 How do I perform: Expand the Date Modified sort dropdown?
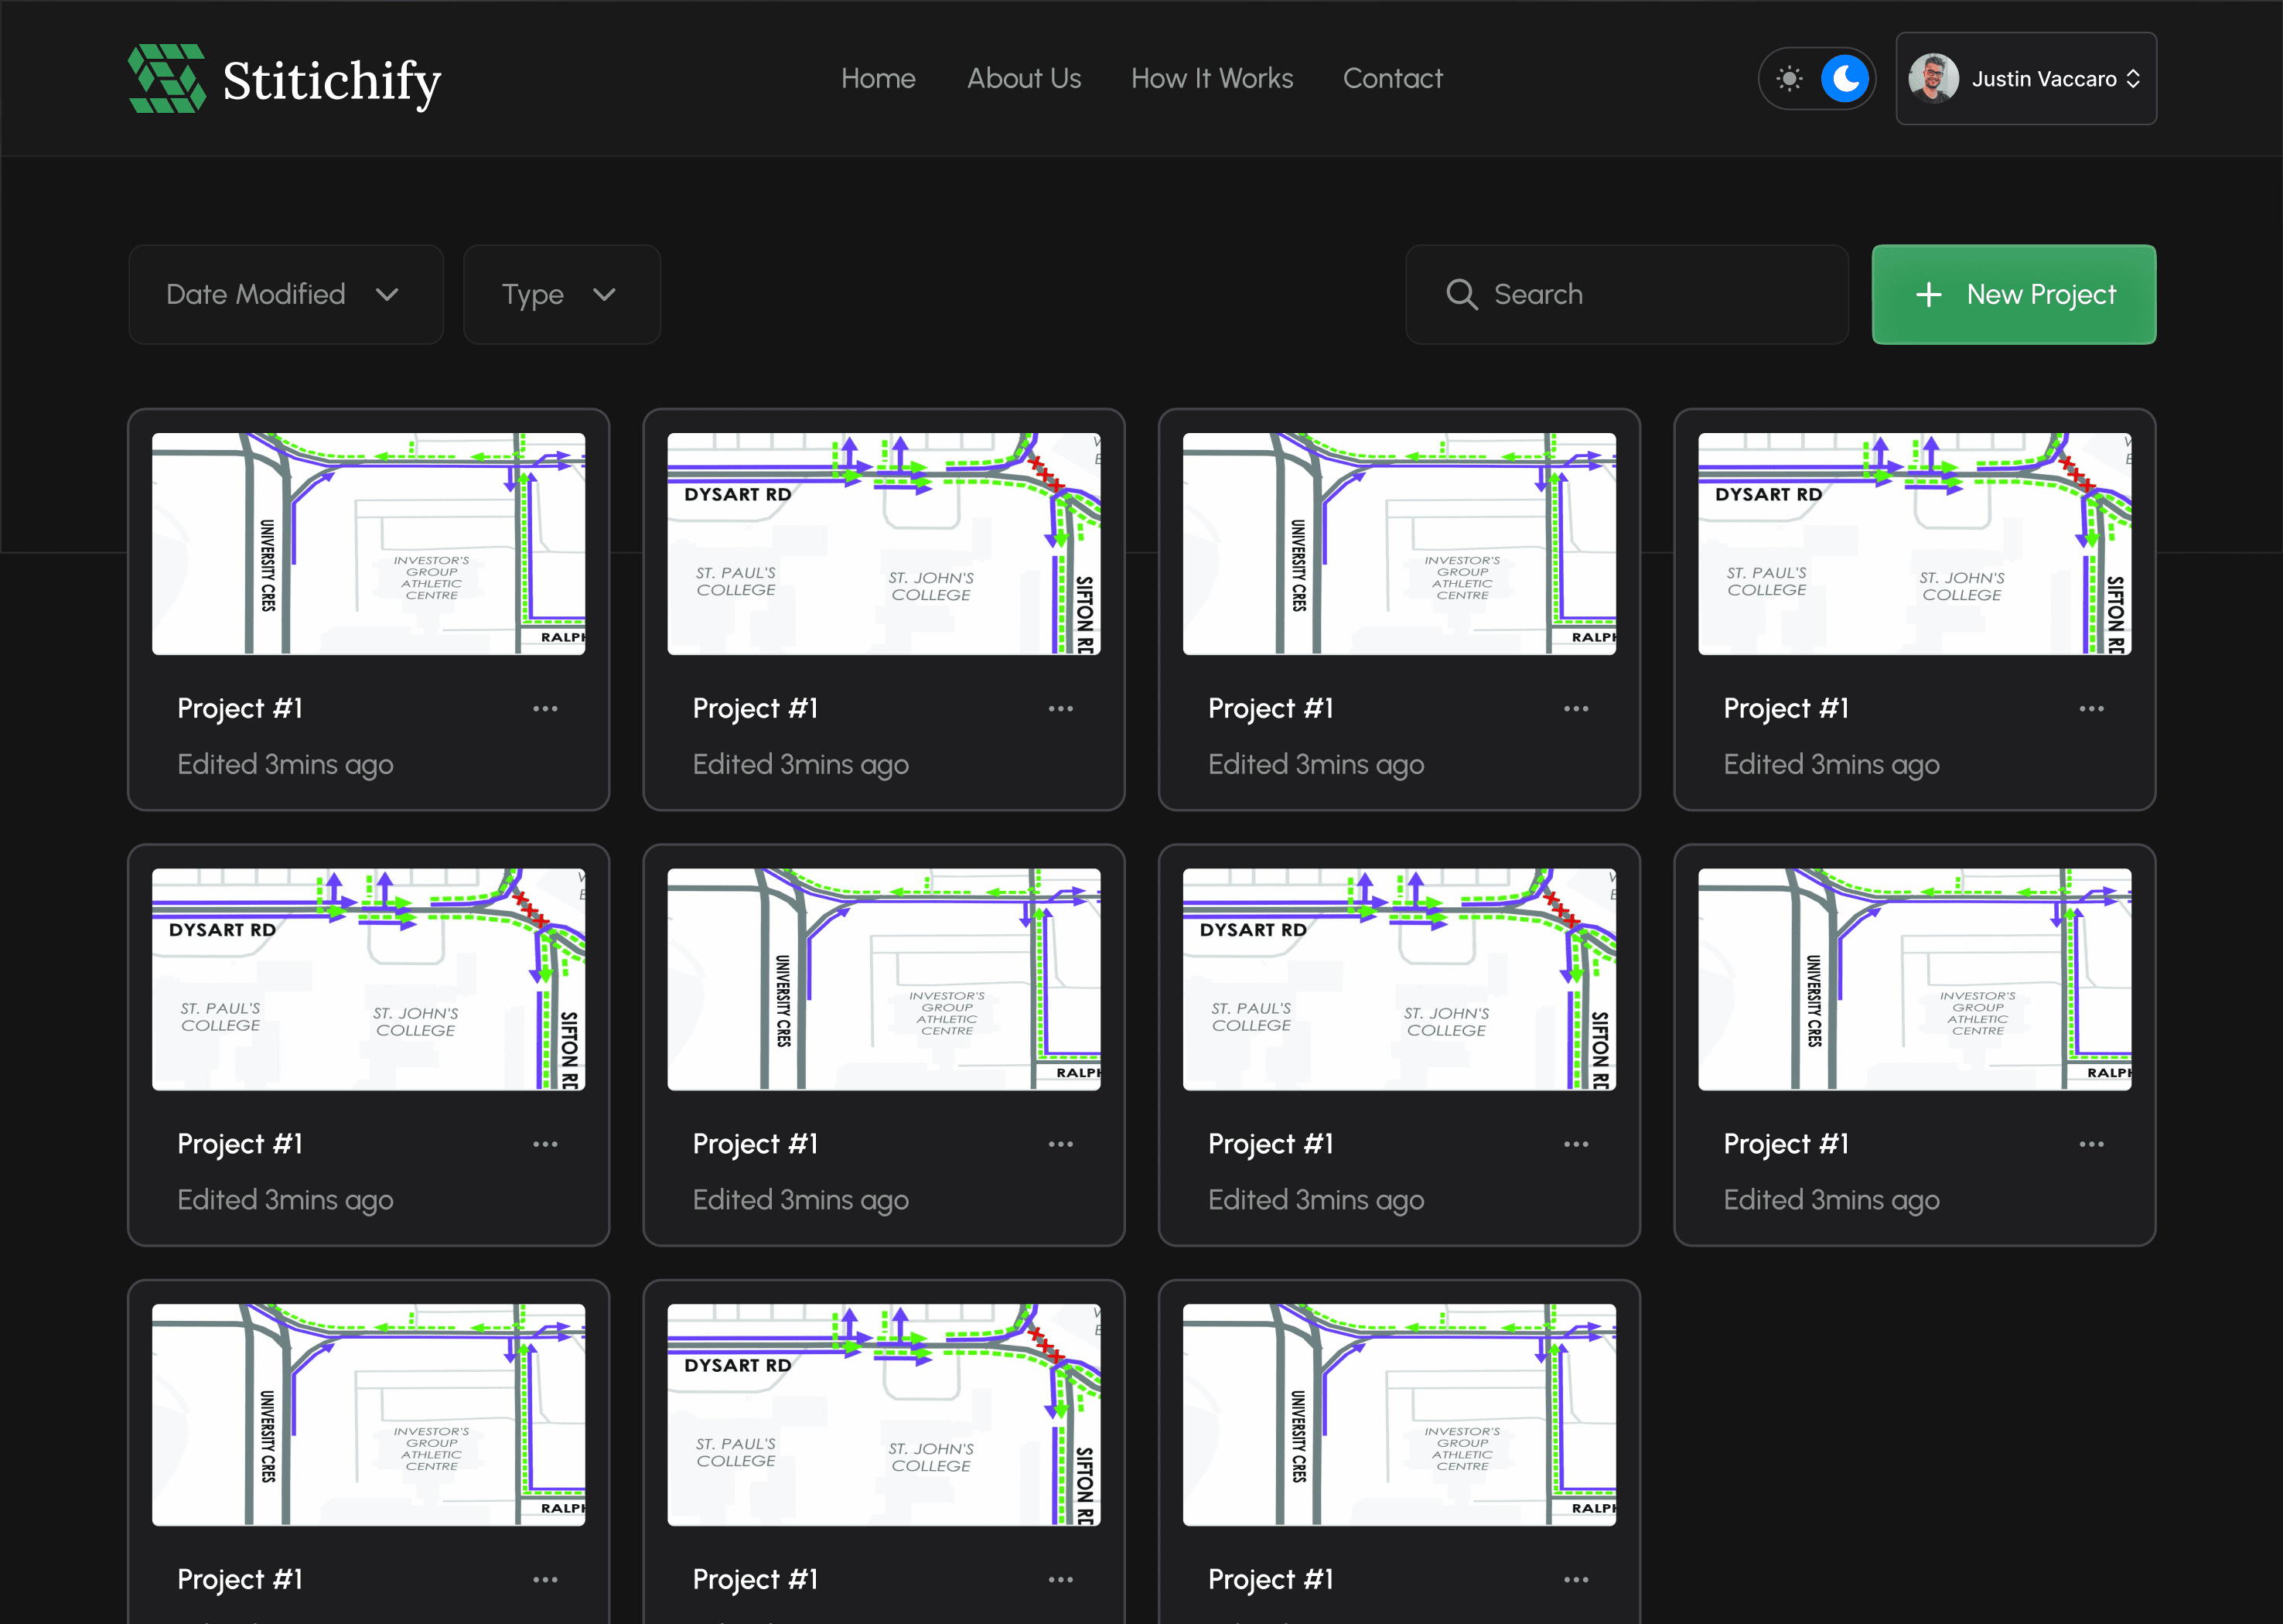(285, 294)
